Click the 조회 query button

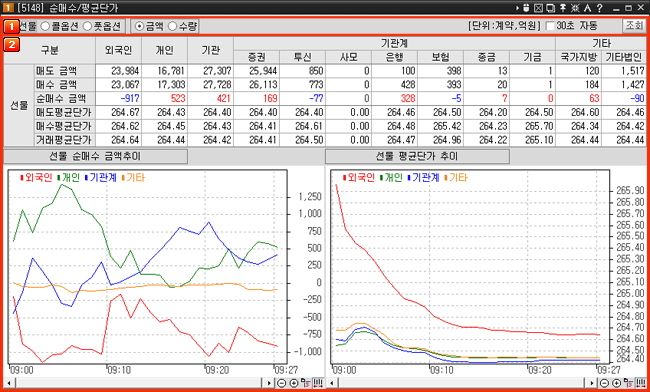(633, 26)
